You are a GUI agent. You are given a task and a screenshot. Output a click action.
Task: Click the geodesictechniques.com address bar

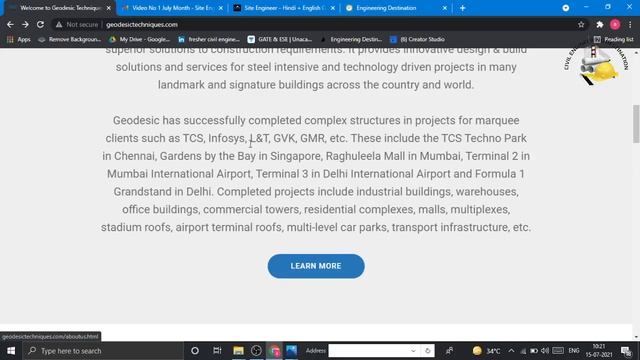[142, 24]
